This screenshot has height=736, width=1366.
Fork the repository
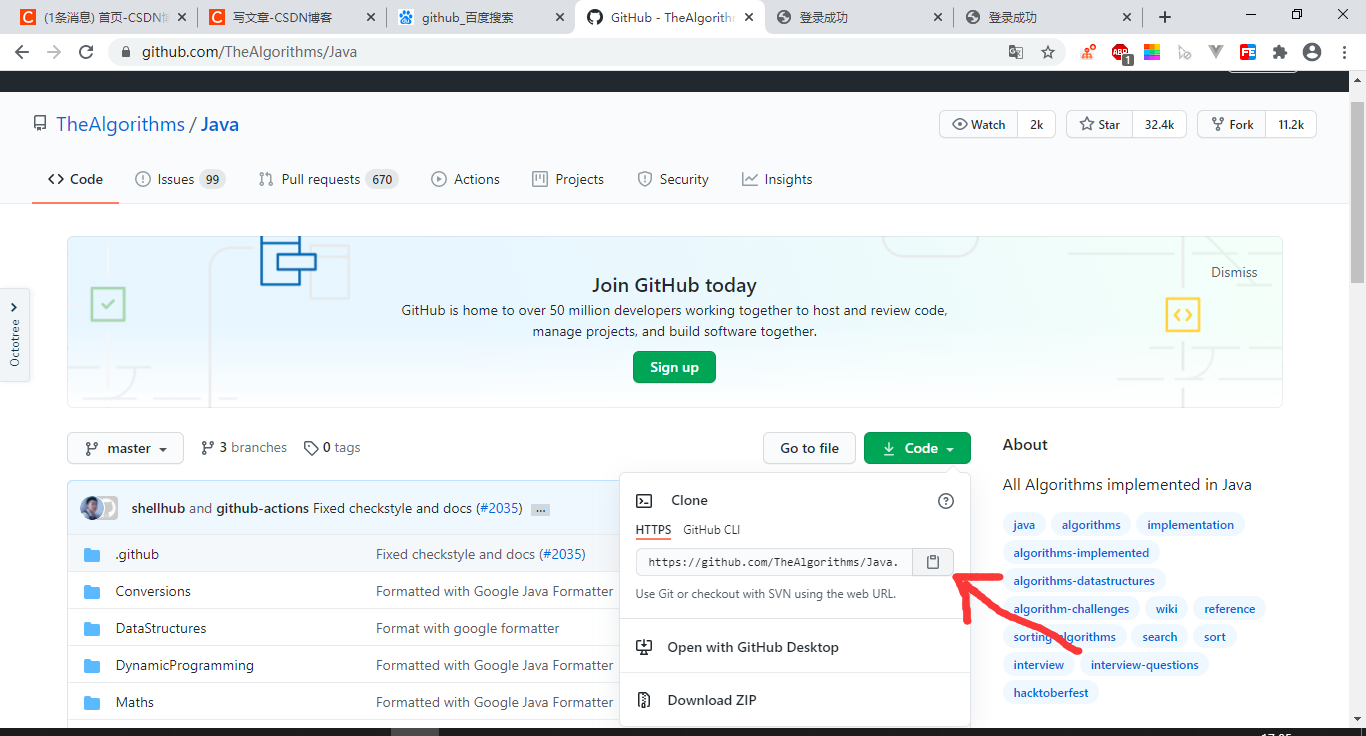pos(1232,124)
